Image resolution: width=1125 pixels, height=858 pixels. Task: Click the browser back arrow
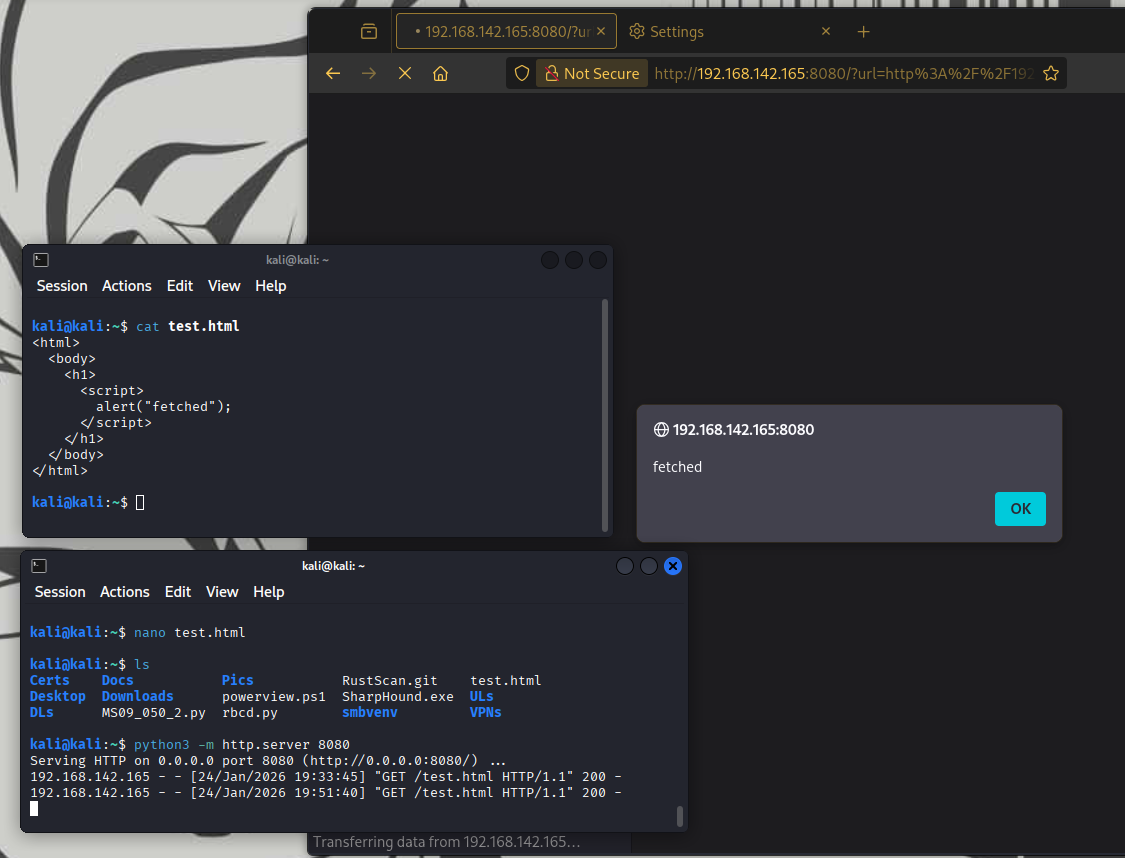click(333, 74)
